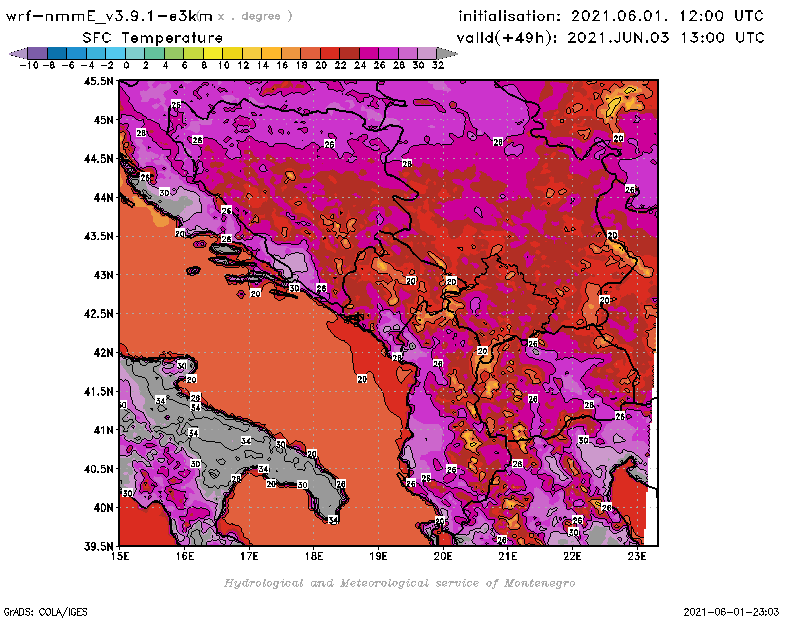
Task: Click the '-6' value under the color legend
Action: (x=68, y=65)
